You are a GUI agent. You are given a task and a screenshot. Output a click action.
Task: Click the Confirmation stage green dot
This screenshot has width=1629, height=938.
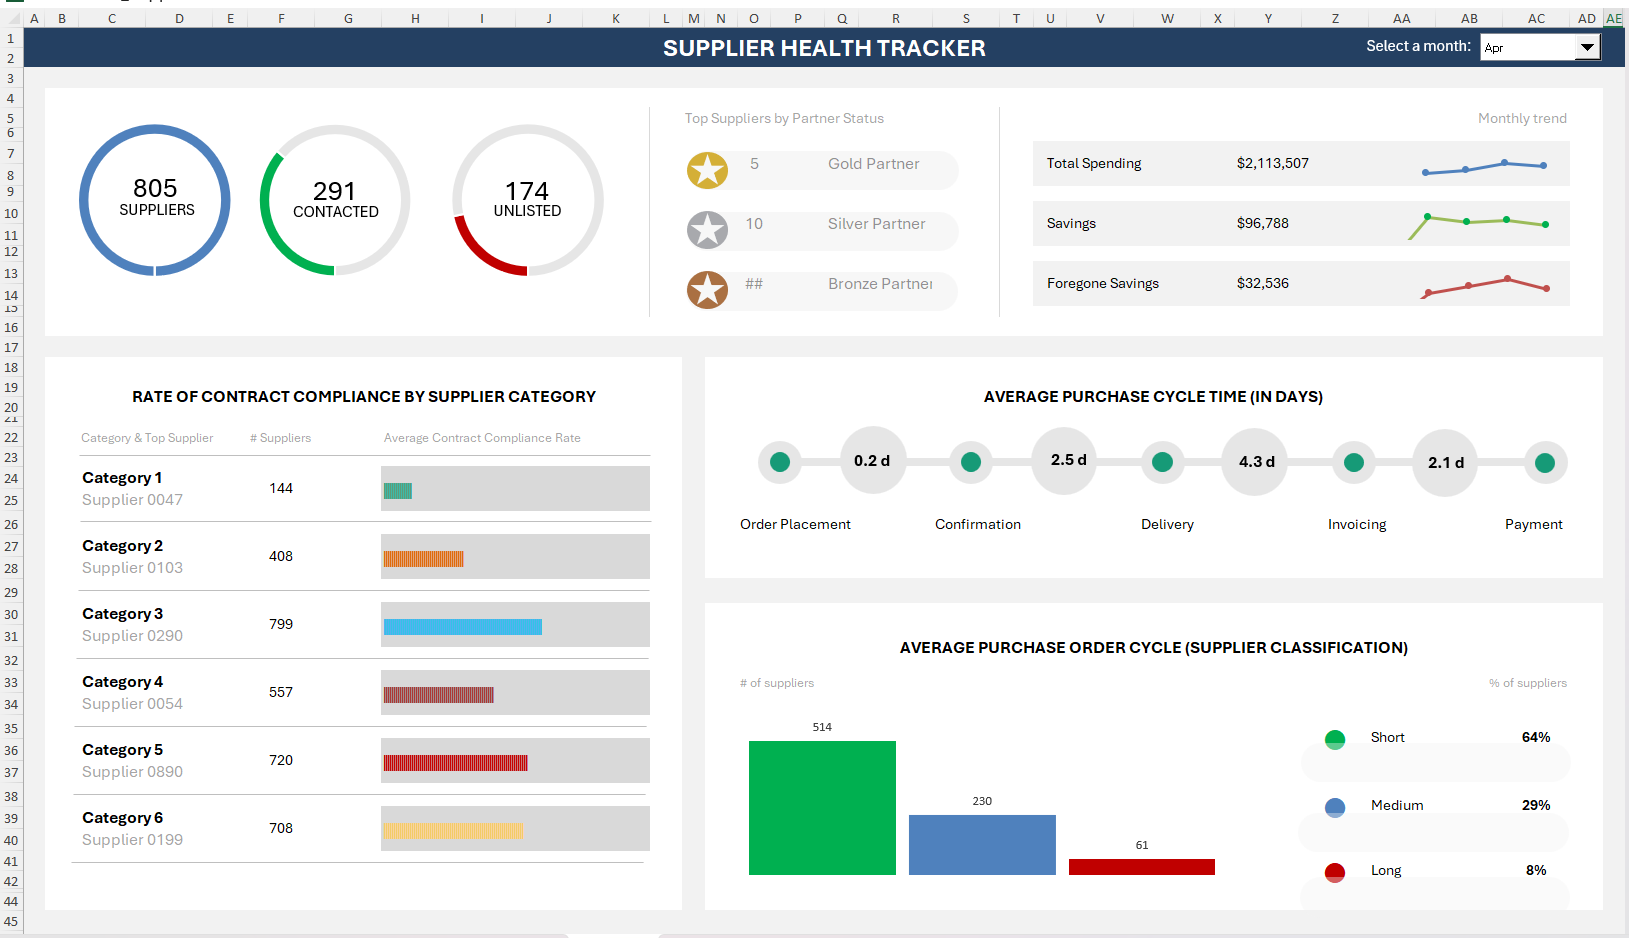[x=971, y=462]
